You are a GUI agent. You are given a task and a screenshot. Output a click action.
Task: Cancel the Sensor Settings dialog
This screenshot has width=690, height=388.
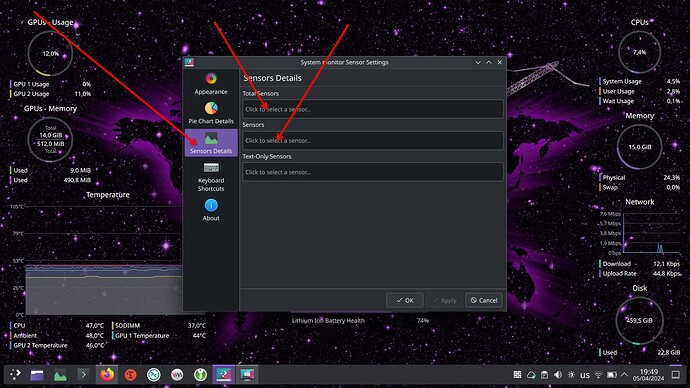point(484,300)
